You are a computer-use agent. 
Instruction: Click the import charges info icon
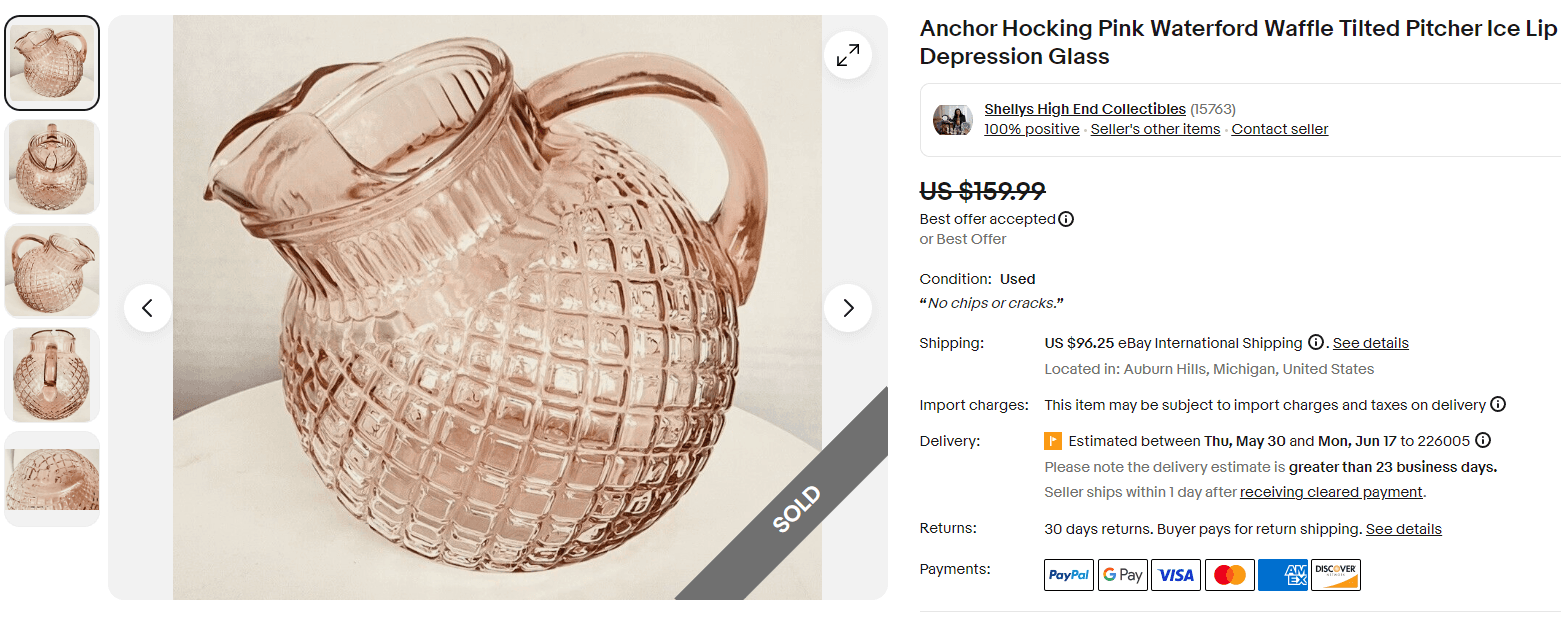(1498, 404)
